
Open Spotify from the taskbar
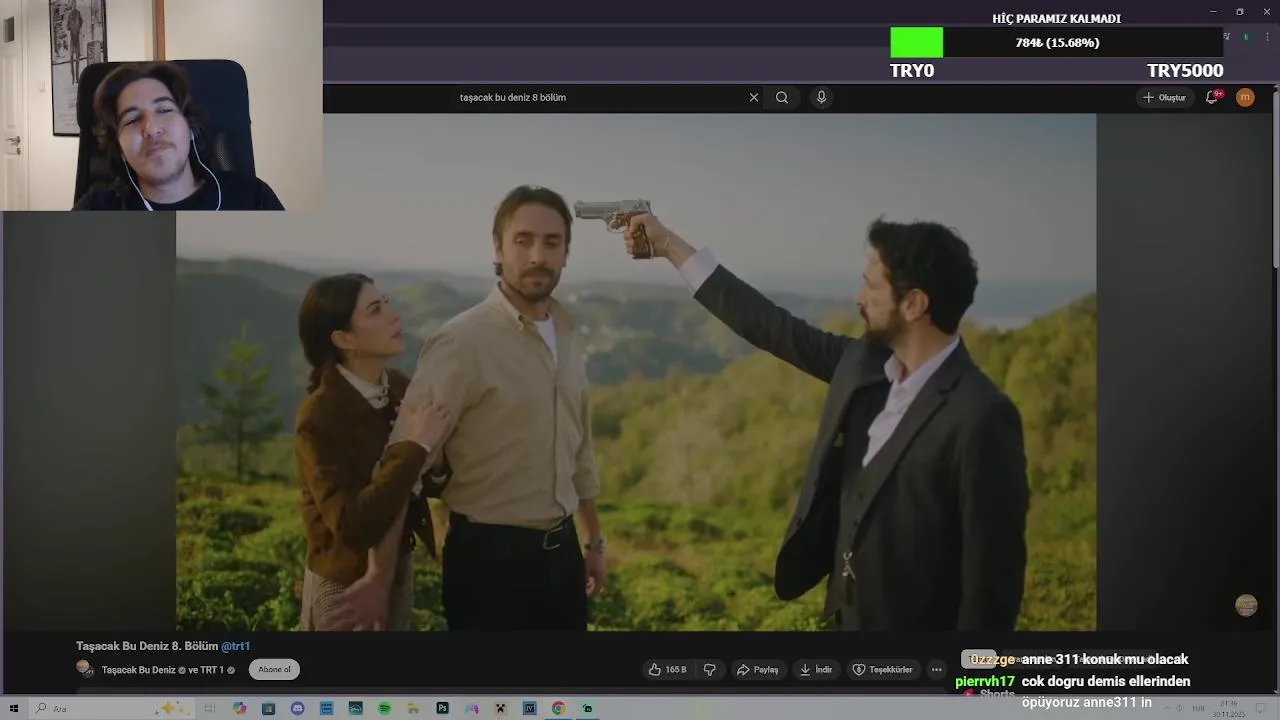[385, 708]
